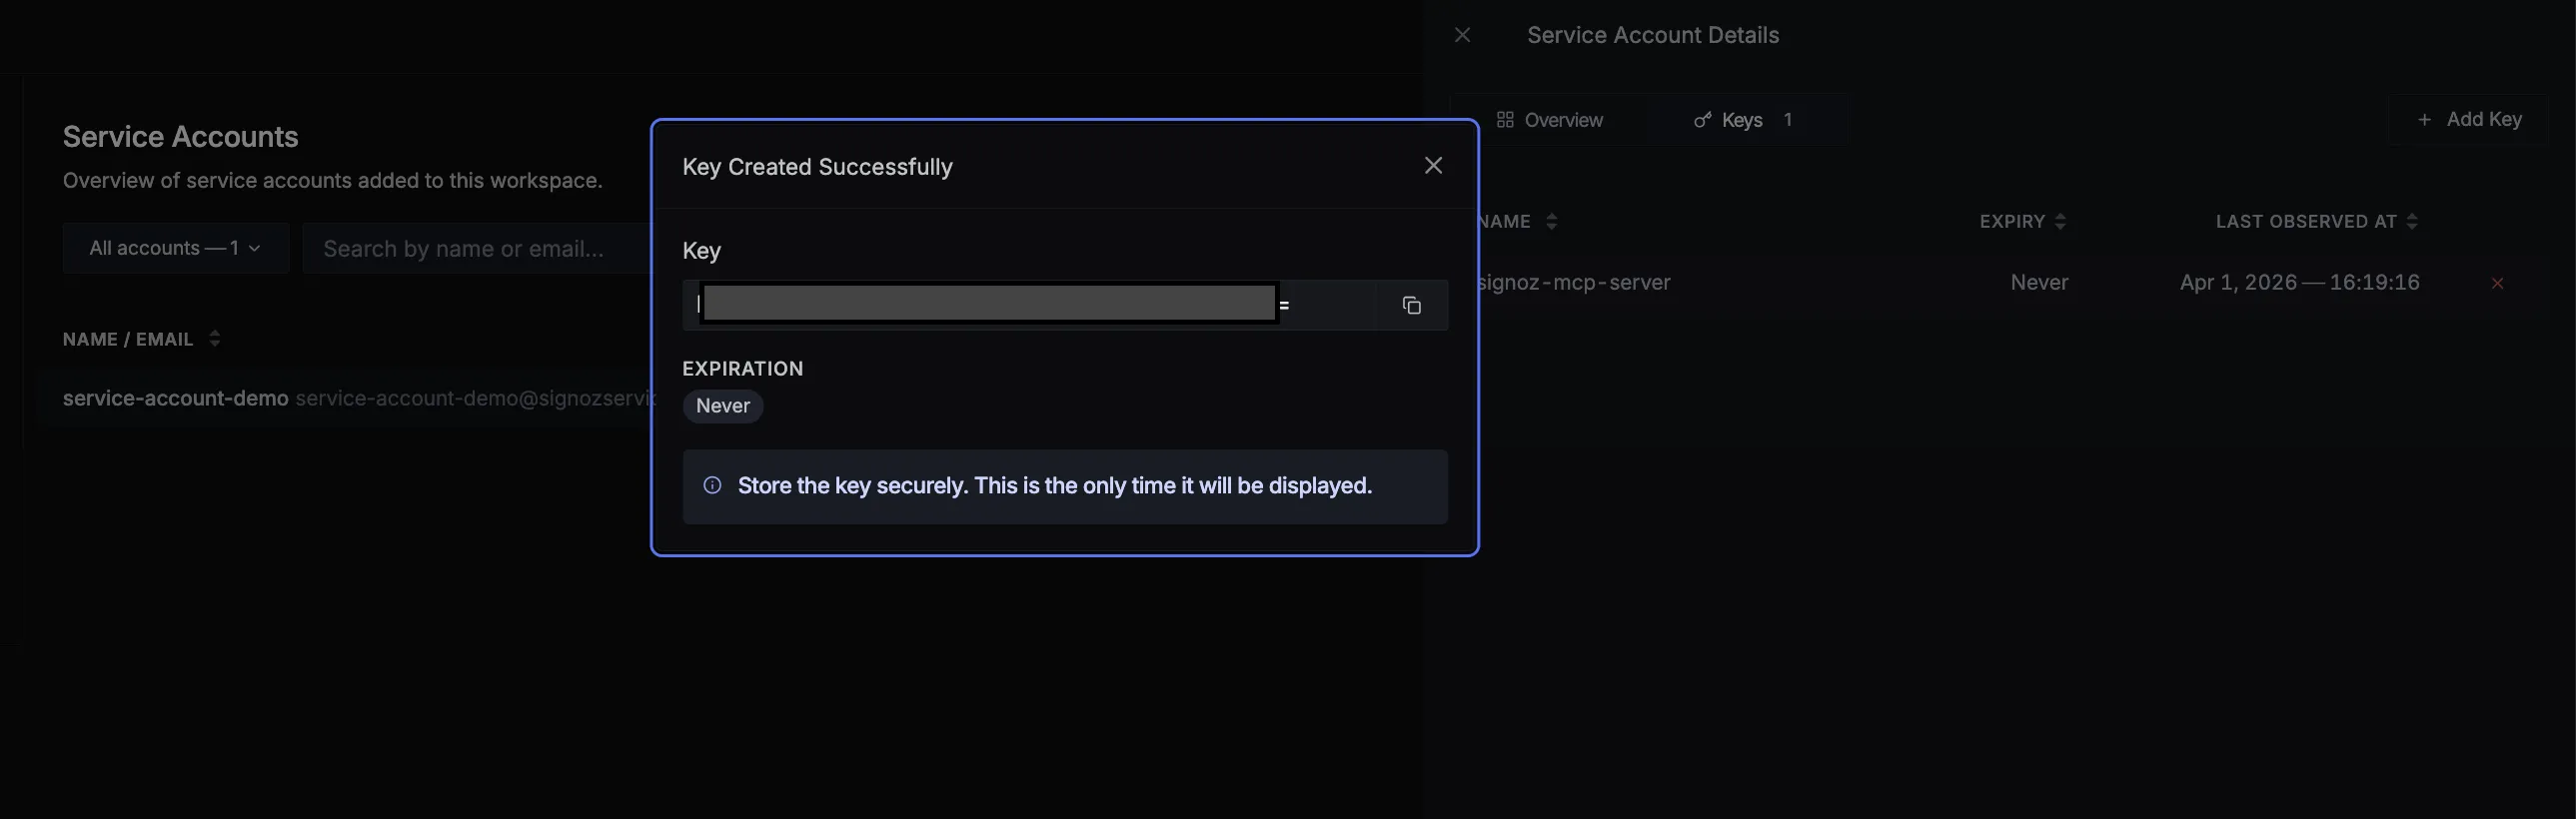
Task: Click the Never expiration badge
Action: (722, 406)
